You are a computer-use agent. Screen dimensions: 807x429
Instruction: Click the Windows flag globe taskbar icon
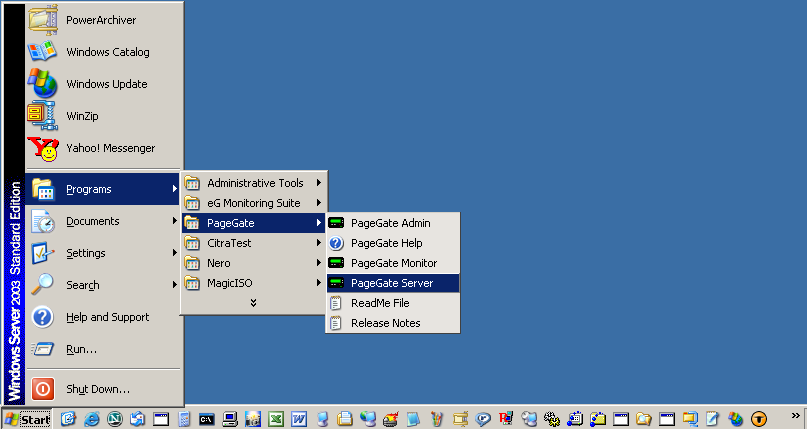click(735, 419)
